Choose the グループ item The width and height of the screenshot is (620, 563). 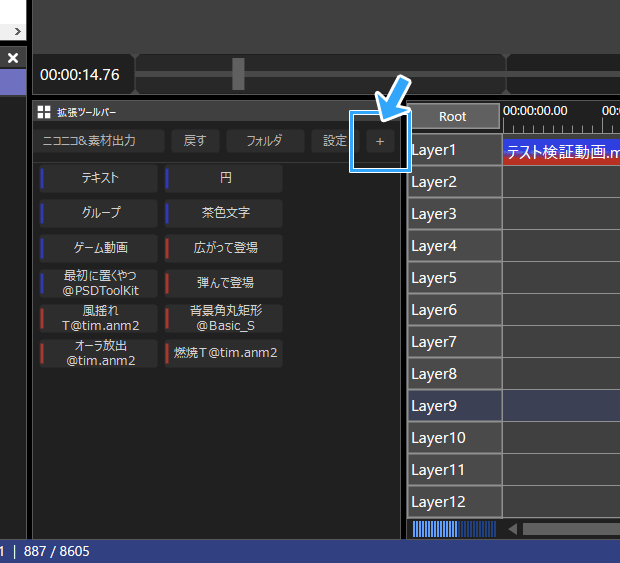pos(99,213)
